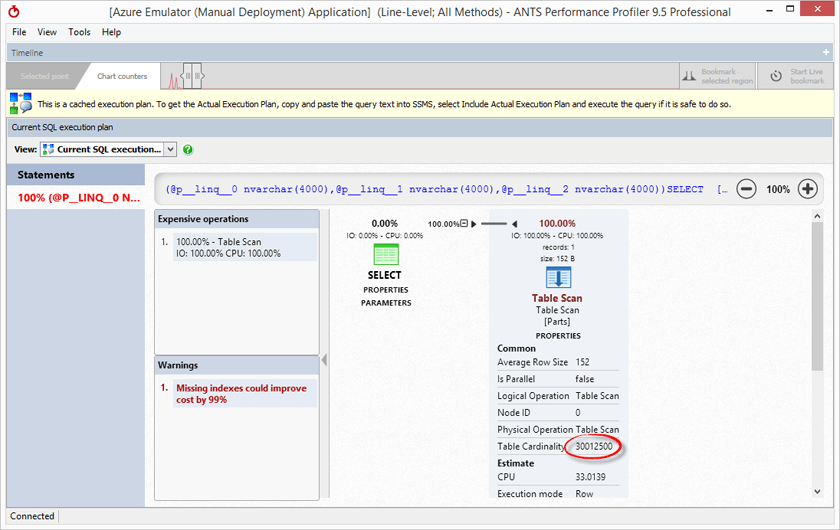Click the Connected status text

[x=32, y=516]
